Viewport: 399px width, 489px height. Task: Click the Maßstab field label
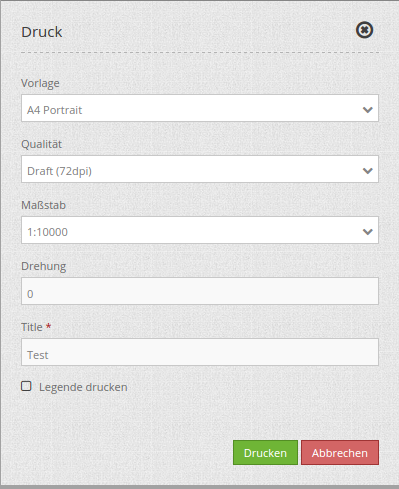tap(44, 205)
